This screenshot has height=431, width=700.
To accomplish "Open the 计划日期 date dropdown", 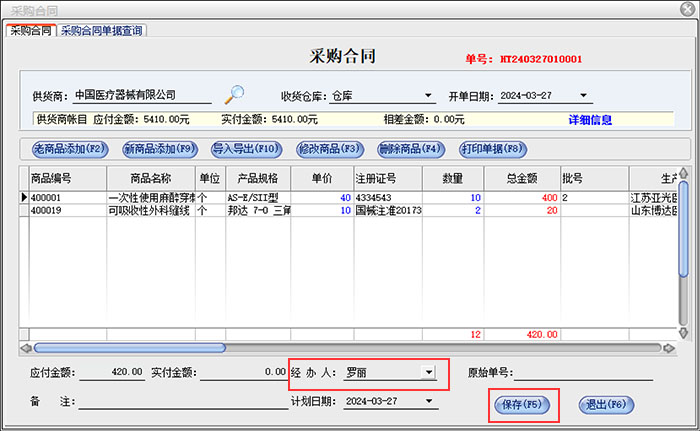I will click(430, 401).
